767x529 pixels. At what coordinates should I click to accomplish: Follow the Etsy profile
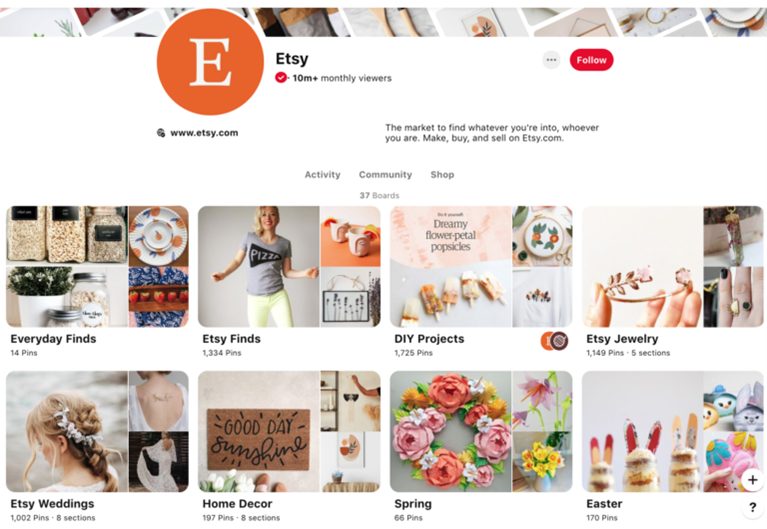pyautogui.click(x=591, y=60)
